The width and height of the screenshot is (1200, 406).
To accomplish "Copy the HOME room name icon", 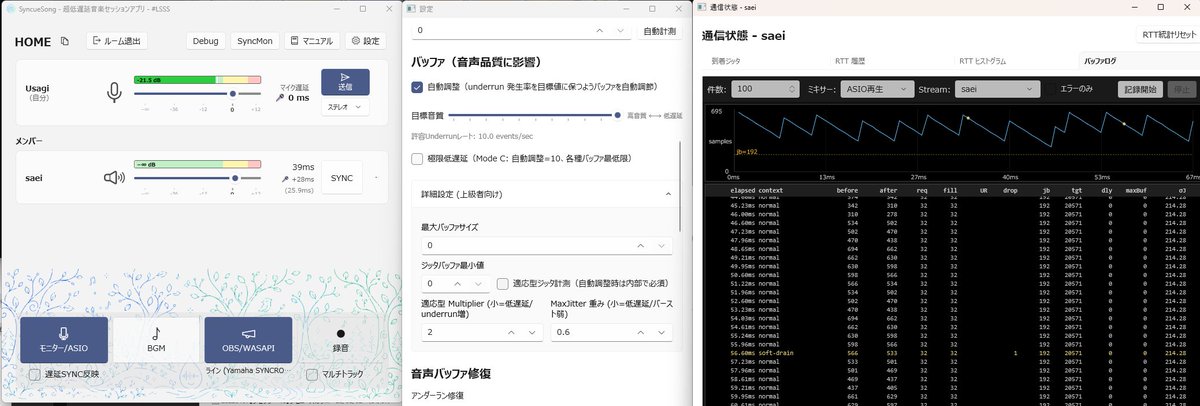I will pyautogui.click(x=65, y=41).
